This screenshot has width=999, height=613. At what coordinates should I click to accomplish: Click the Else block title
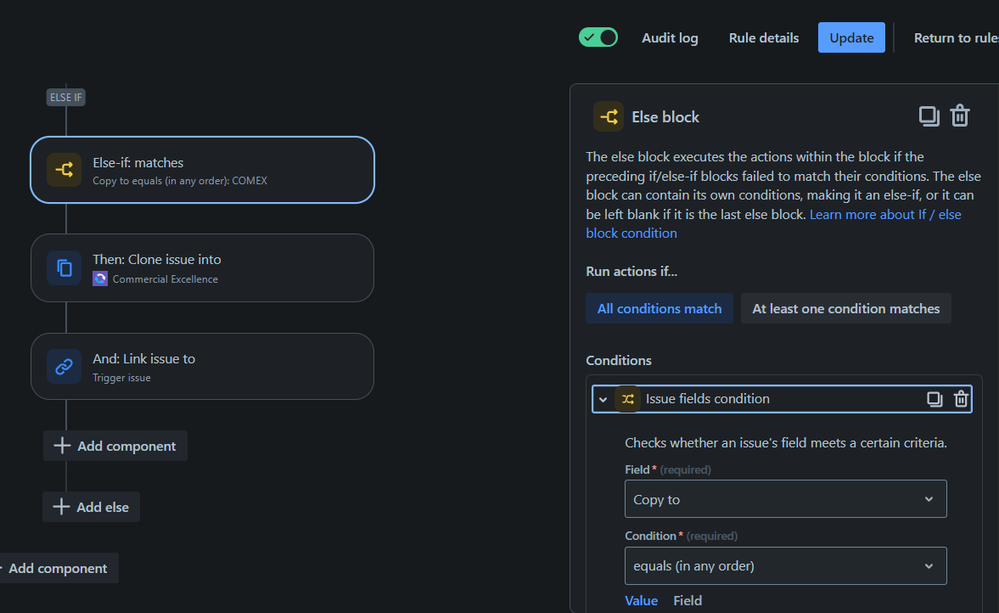coord(665,117)
